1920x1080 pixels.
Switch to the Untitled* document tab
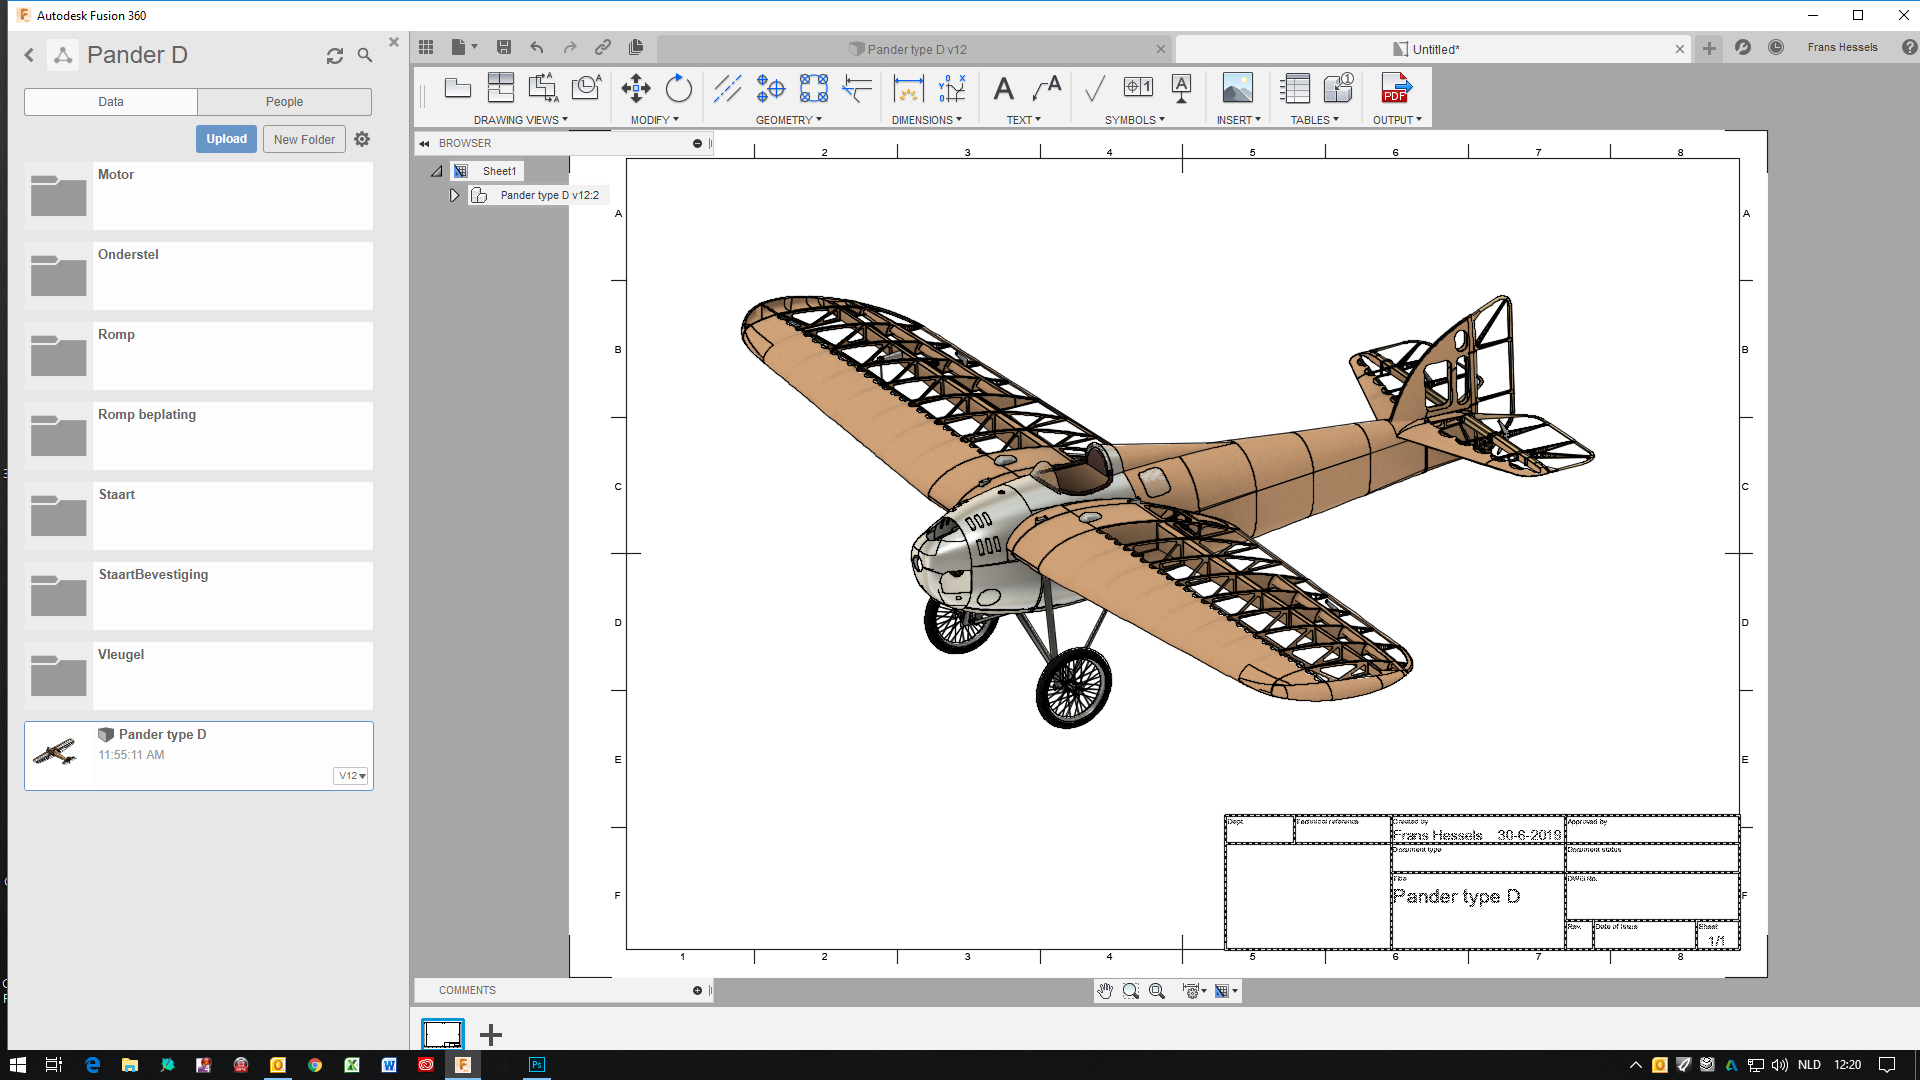1428,48
